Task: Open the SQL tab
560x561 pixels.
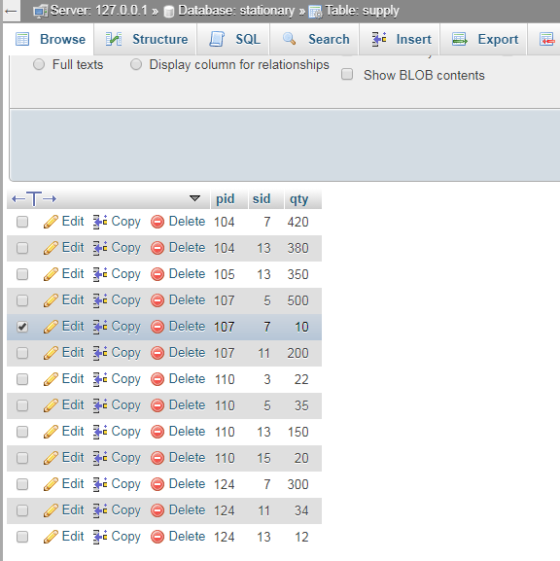Action: (235, 39)
